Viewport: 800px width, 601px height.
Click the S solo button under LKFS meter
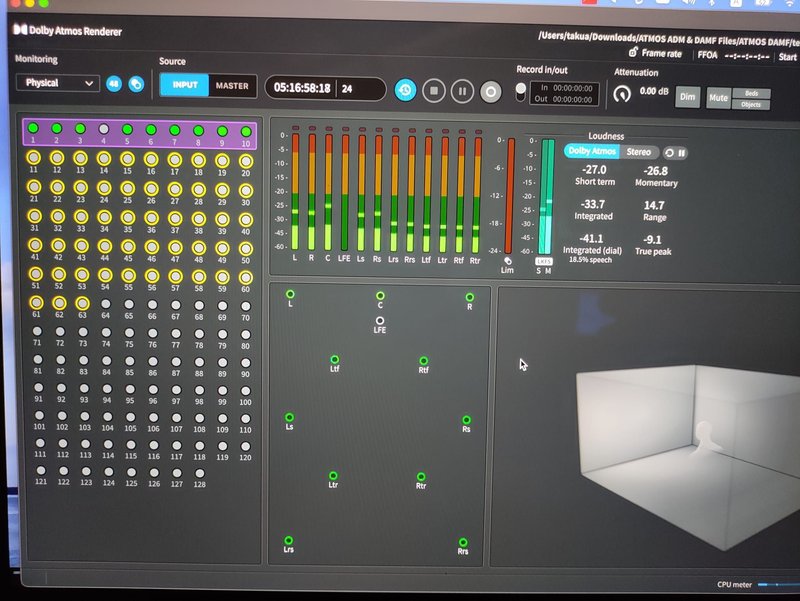point(539,270)
